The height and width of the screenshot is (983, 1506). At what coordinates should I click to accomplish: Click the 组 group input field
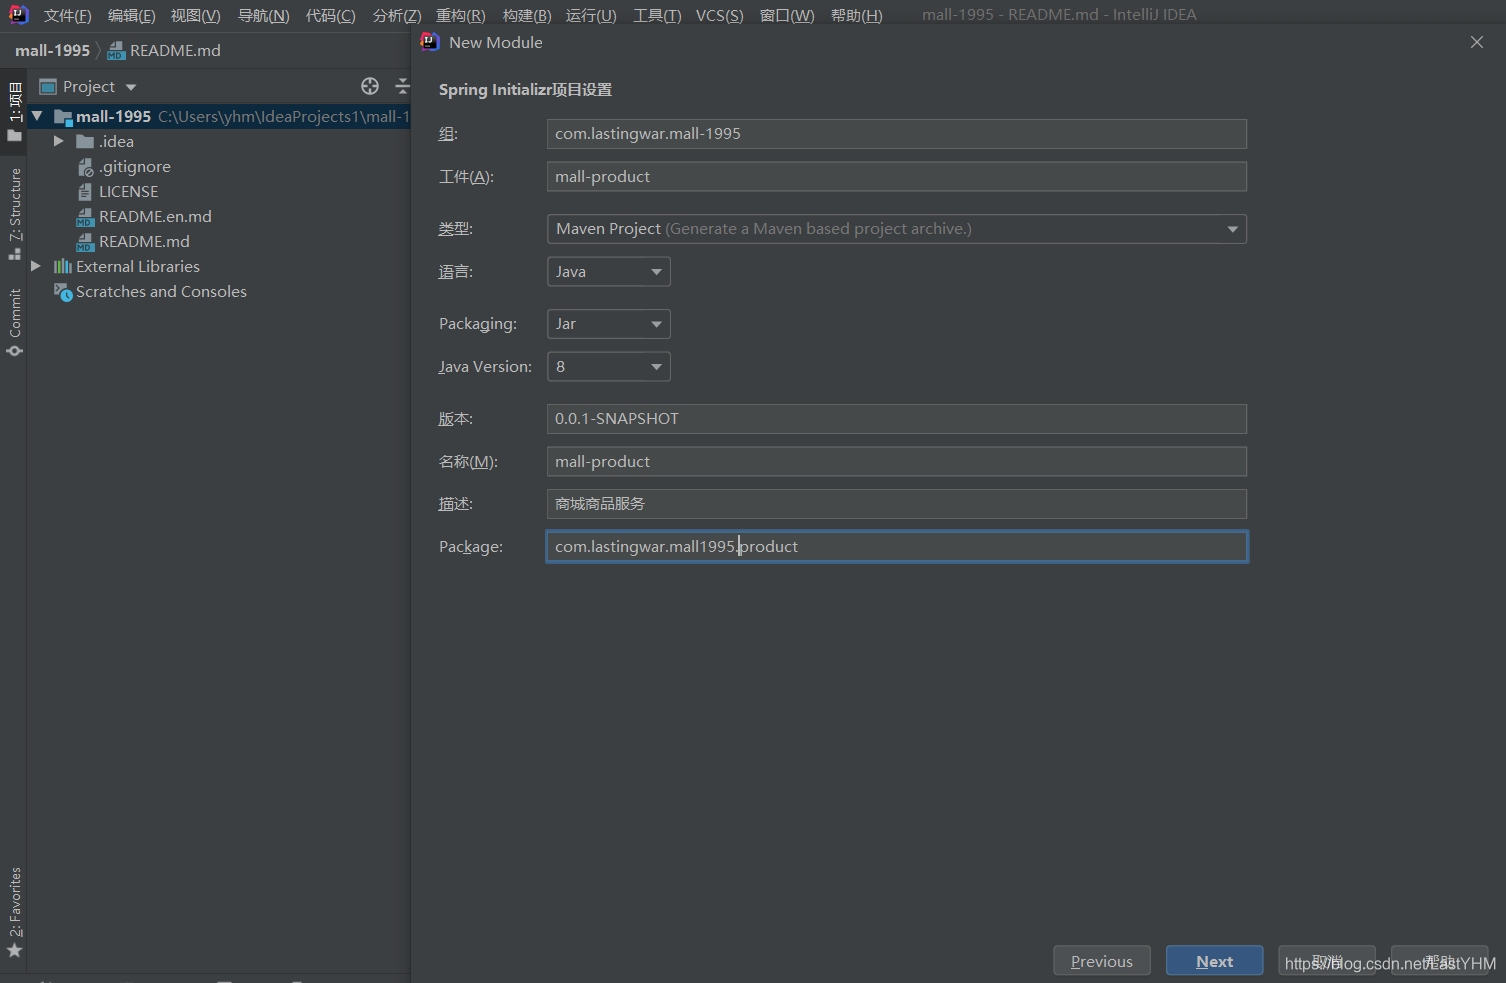click(x=896, y=134)
